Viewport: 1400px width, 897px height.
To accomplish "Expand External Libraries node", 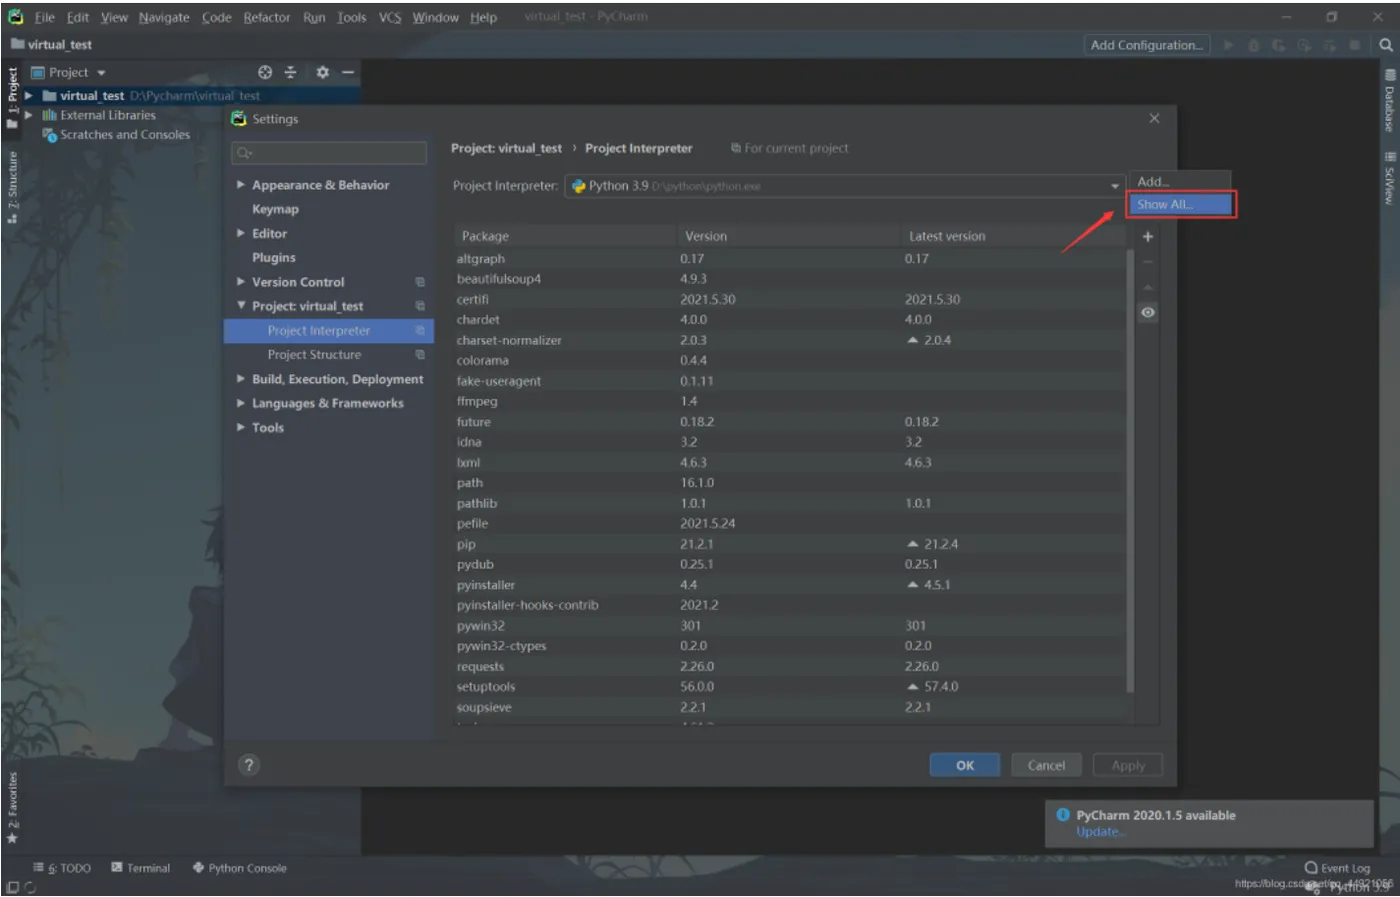I will click(x=29, y=115).
